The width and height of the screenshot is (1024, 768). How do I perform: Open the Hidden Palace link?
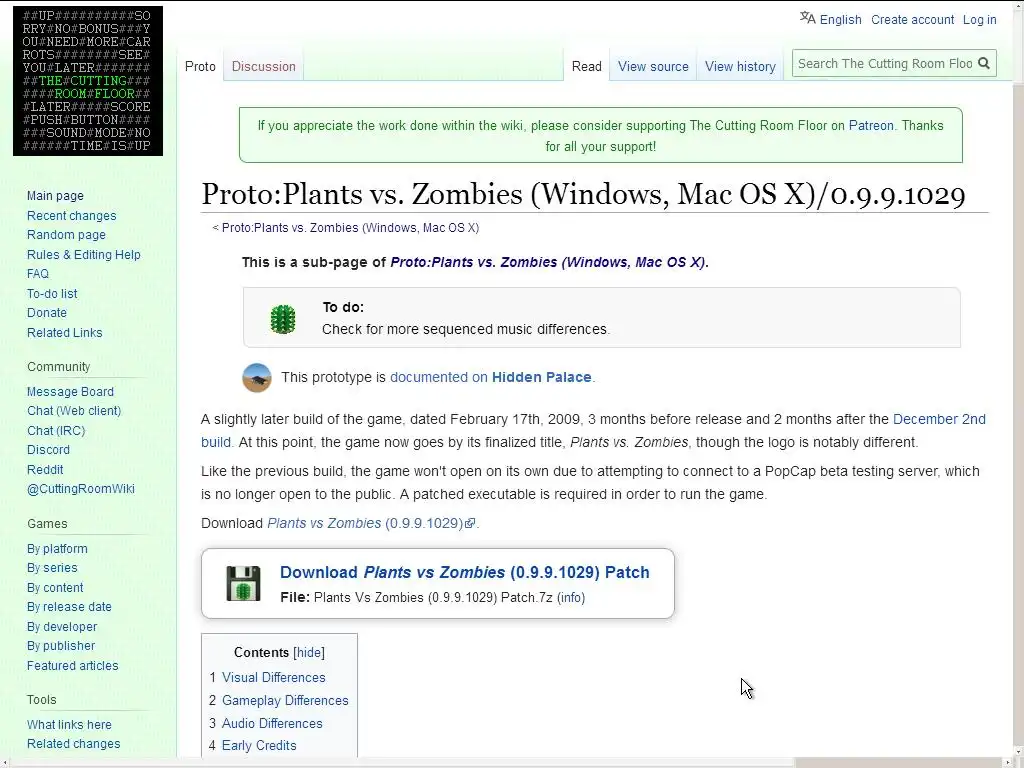[541, 377]
